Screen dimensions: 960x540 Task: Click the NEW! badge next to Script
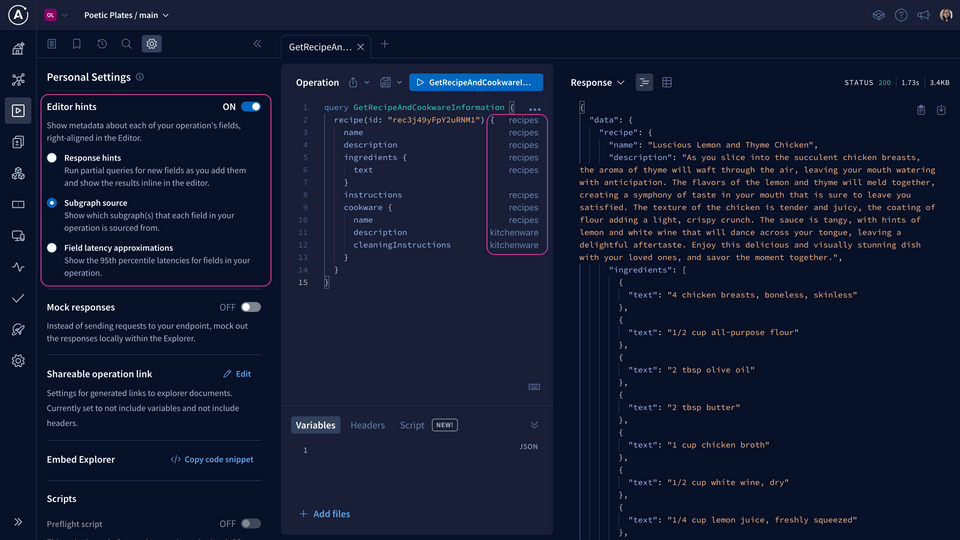pos(444,425)
